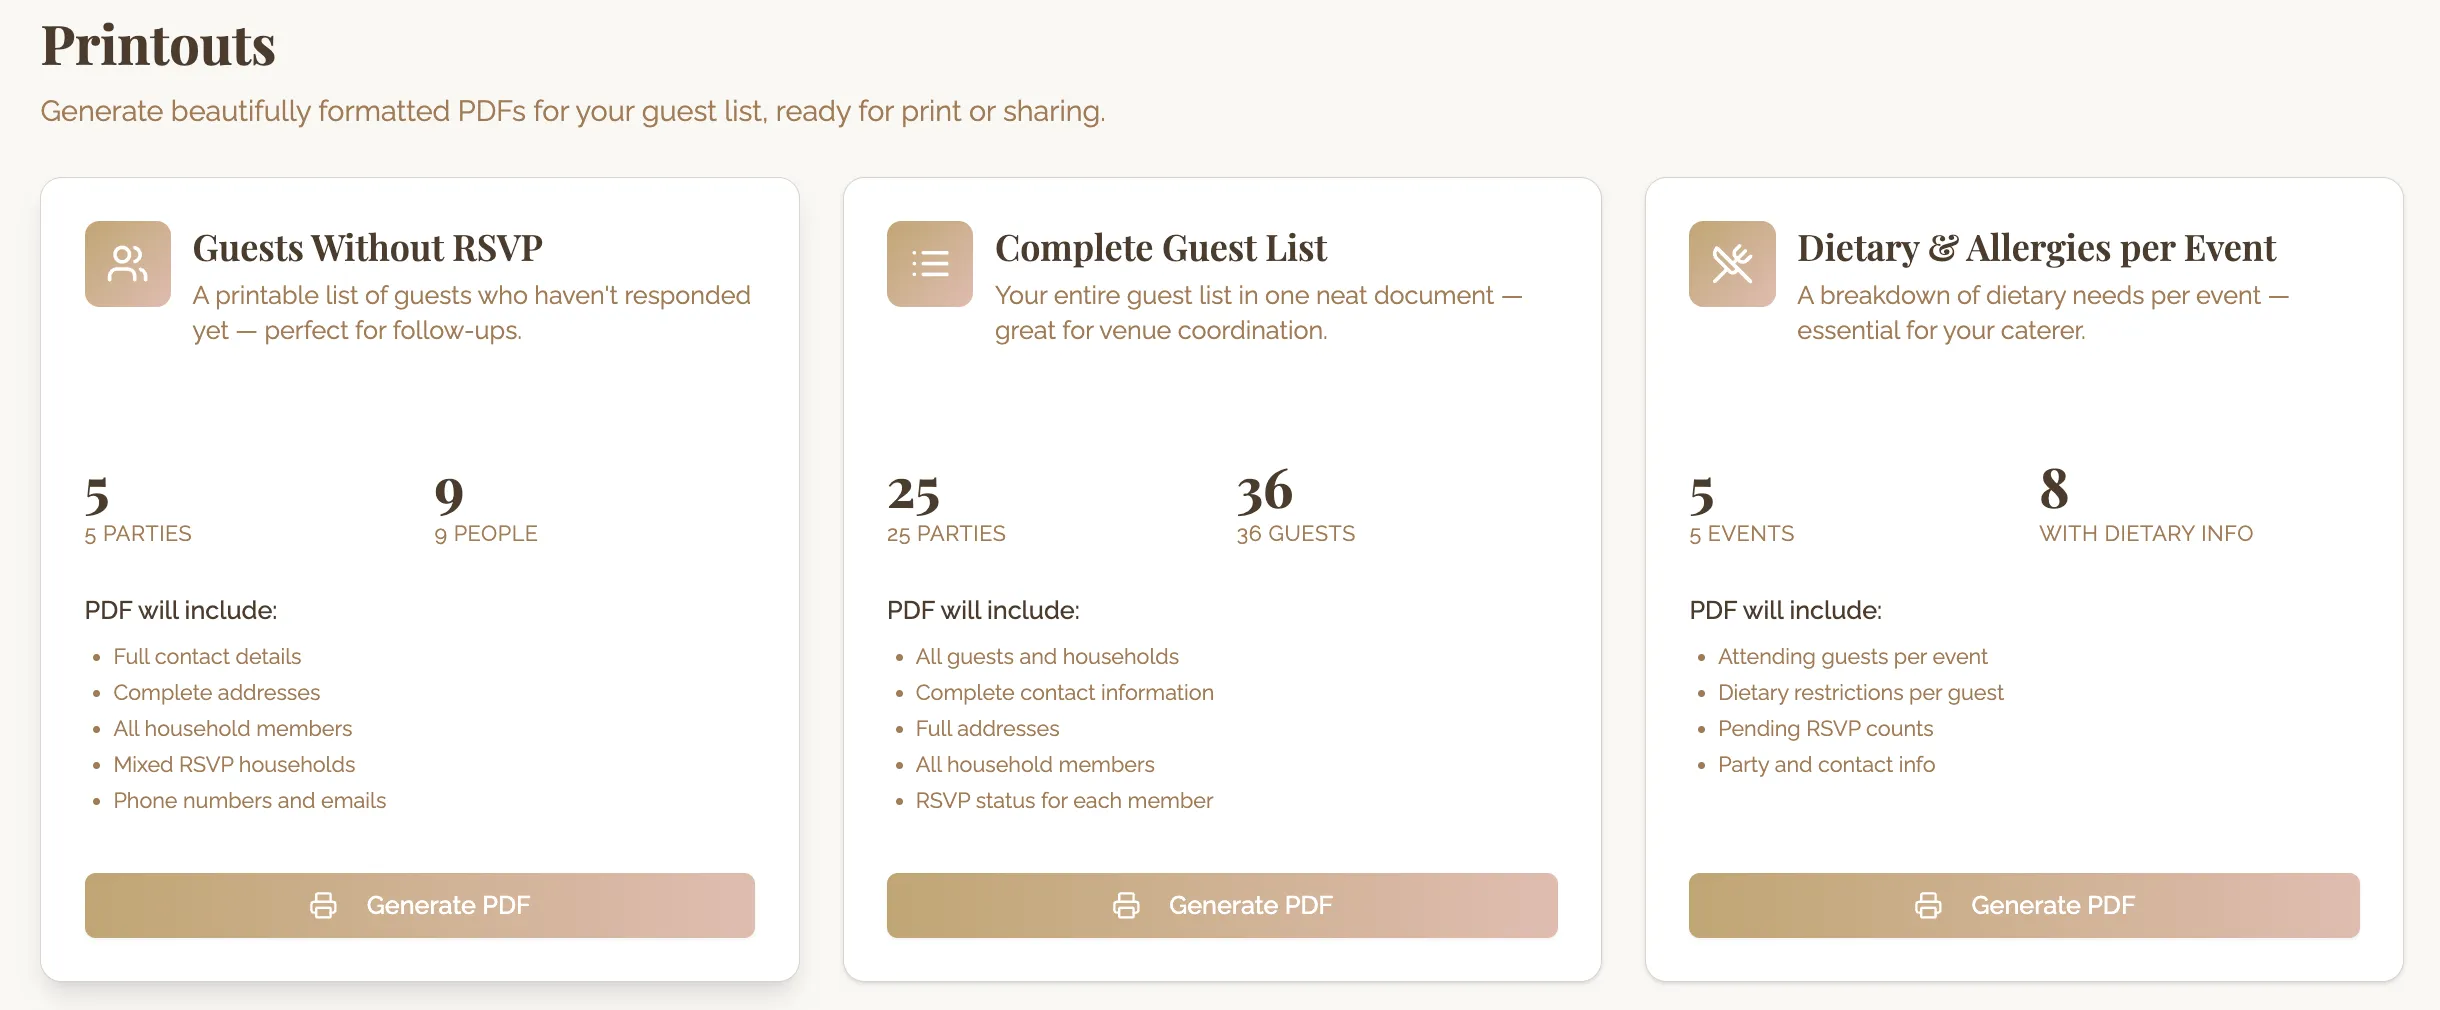Click the With Dietary Info count

[2054, 492]
